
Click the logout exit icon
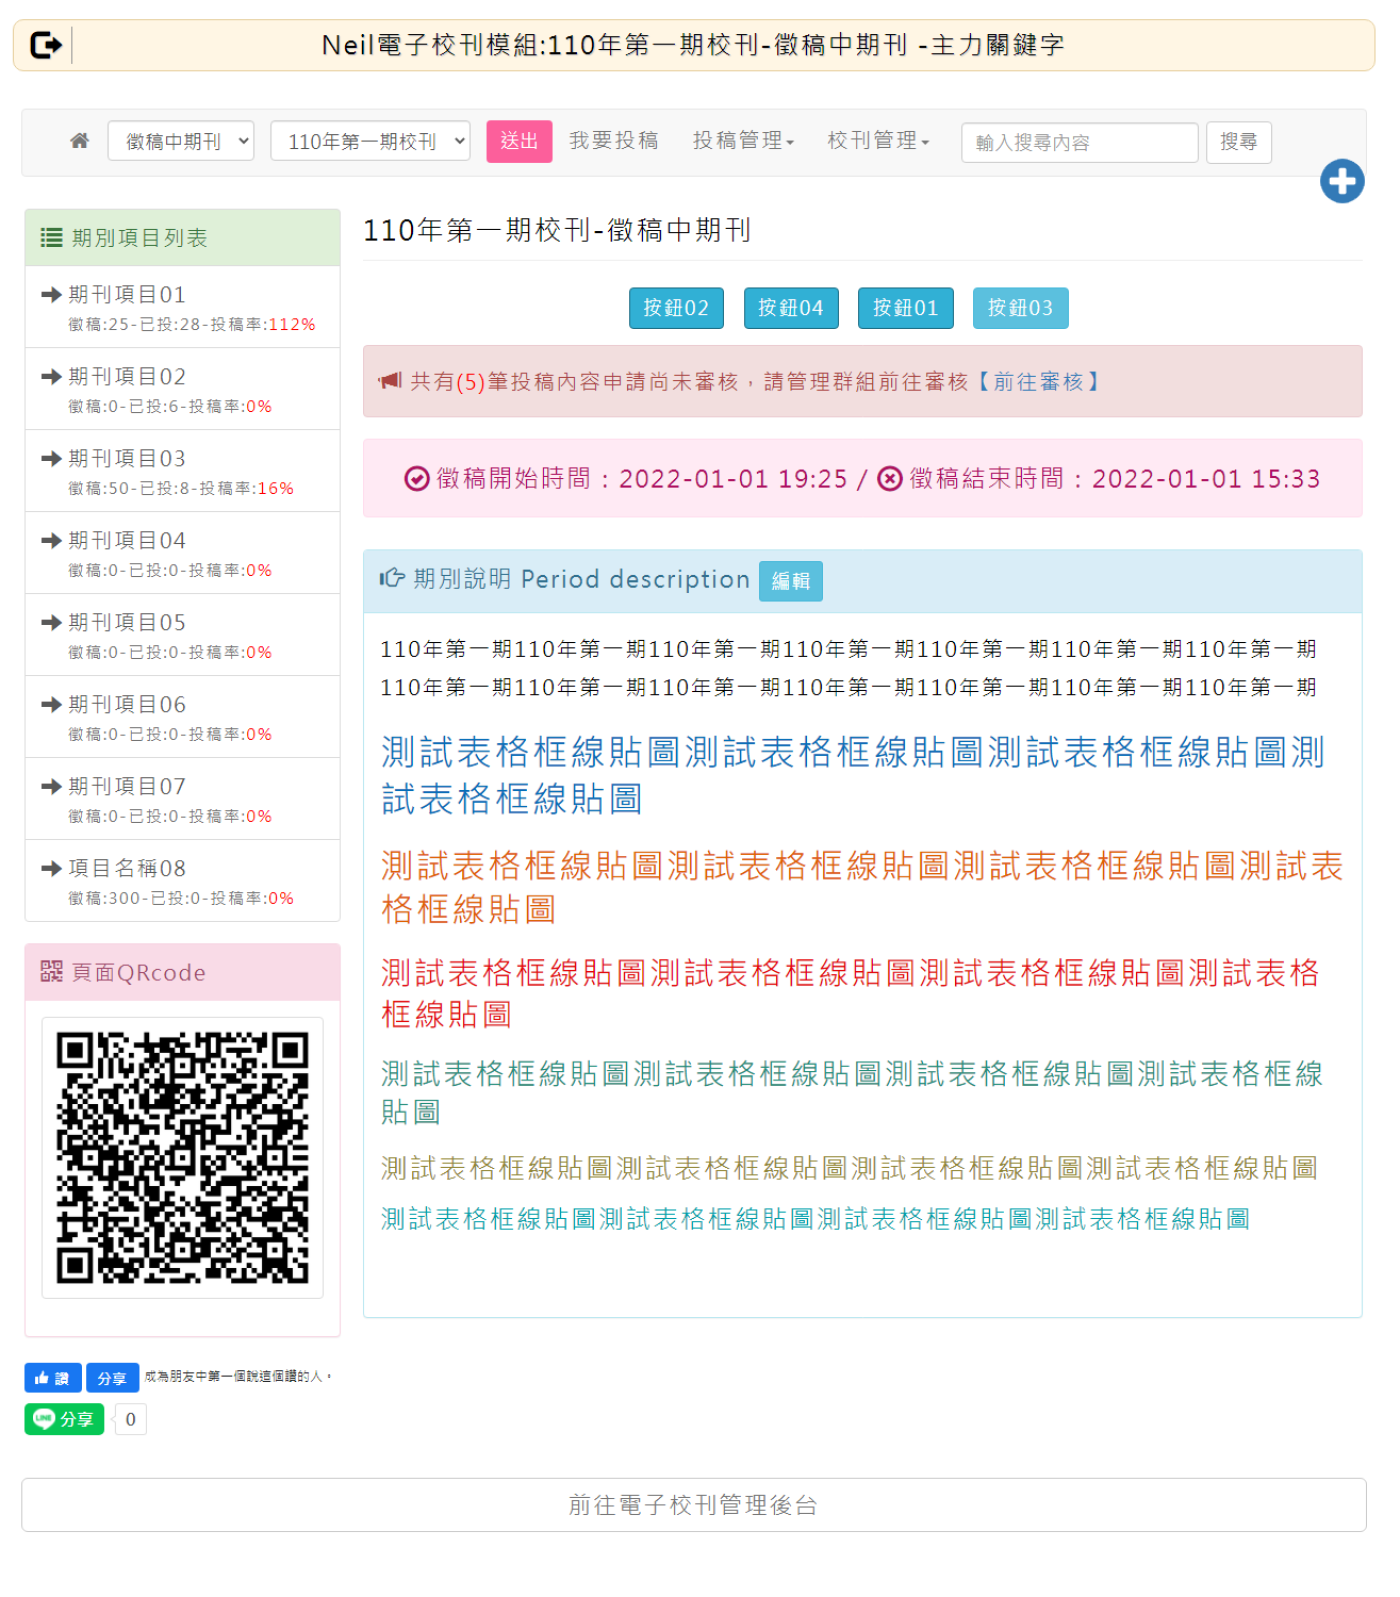pos(46,45)
